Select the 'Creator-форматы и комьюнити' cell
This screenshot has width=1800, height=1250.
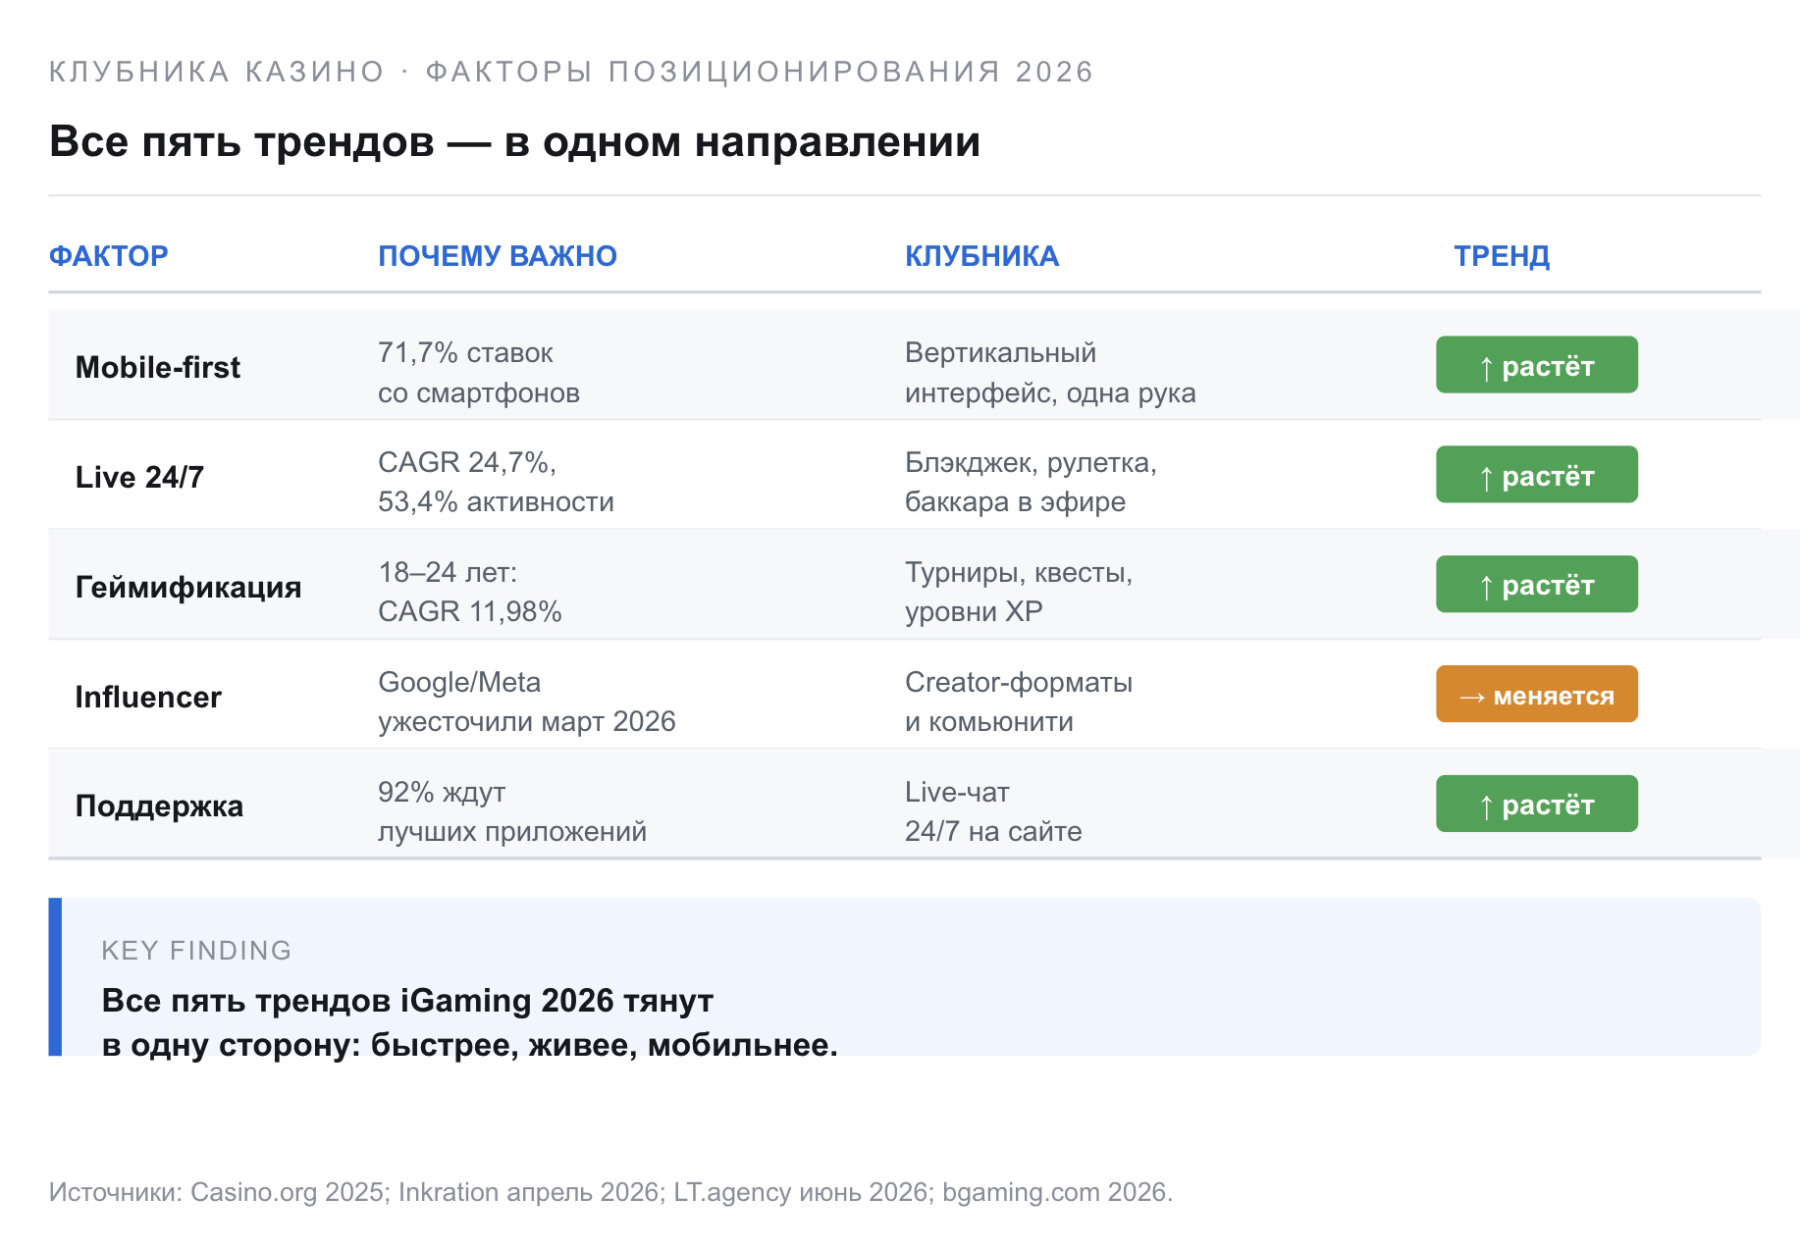coord(1019,702)
